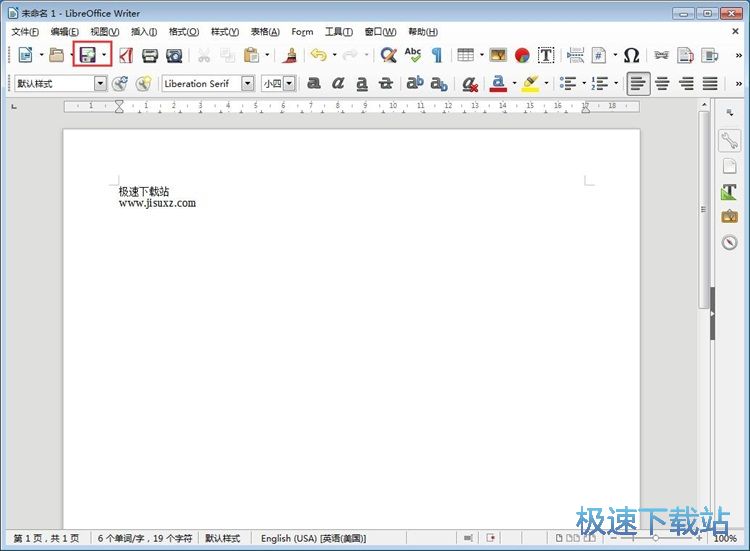This screenshot has height=551, width=750.
Task: Apply the yellow highlighting color
Action: tap(530, 84)
